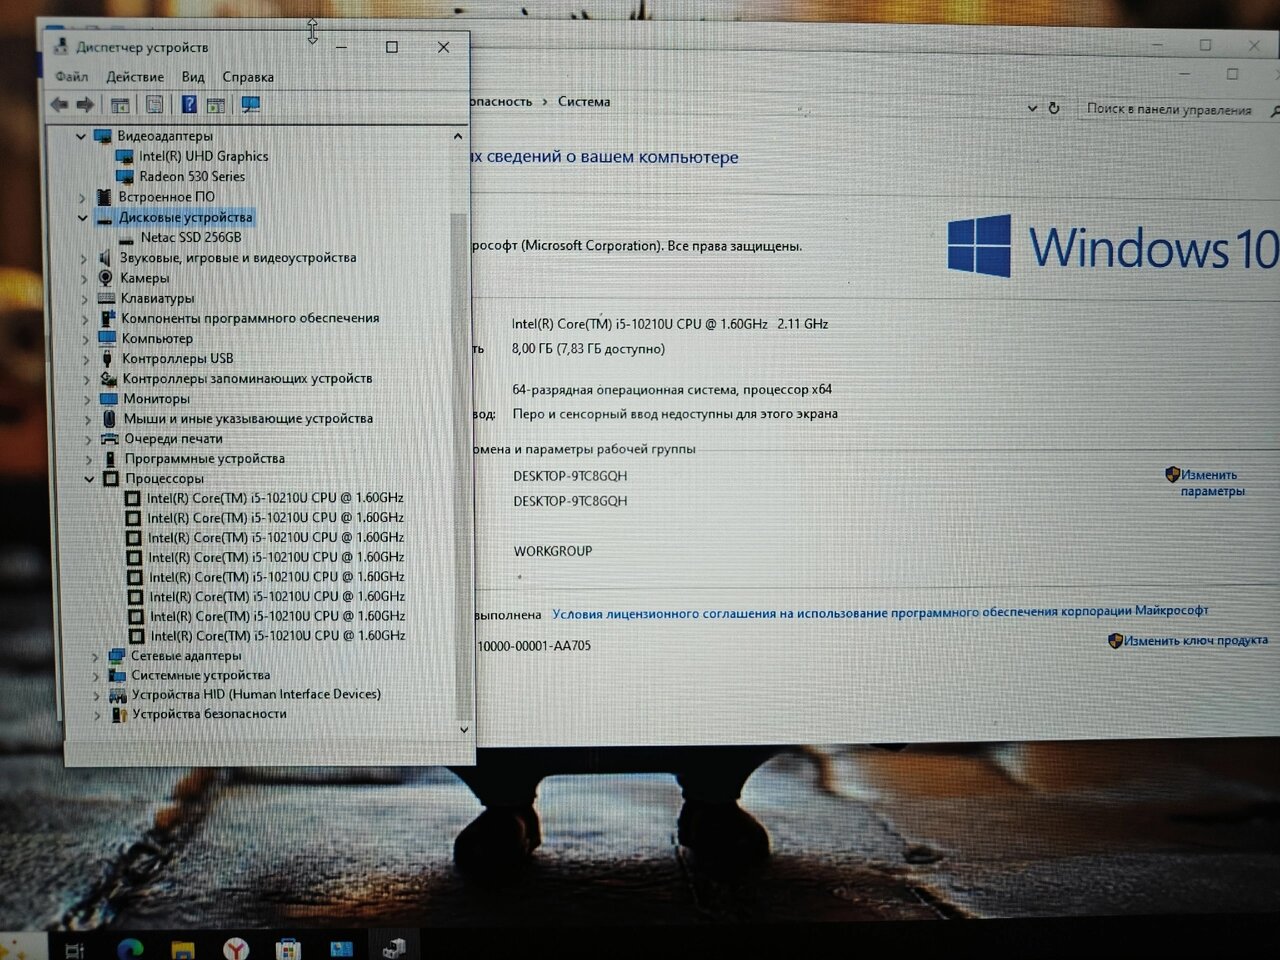Viewport: 1280px width, 960px height.
Task: Click the scroll-up arrow in Device Manager
Action: [x=458, y=136]
